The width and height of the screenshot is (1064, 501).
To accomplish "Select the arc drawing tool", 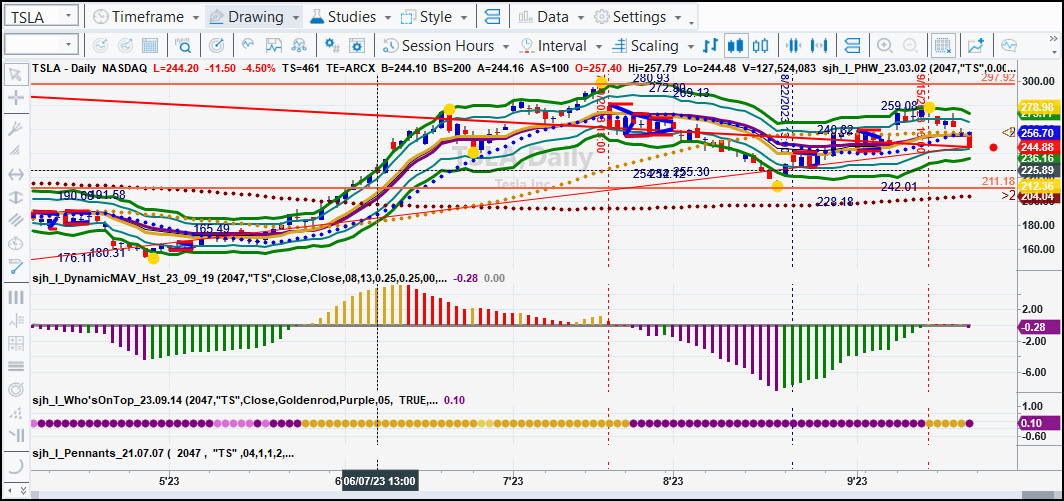I will [x=16, y=466].
